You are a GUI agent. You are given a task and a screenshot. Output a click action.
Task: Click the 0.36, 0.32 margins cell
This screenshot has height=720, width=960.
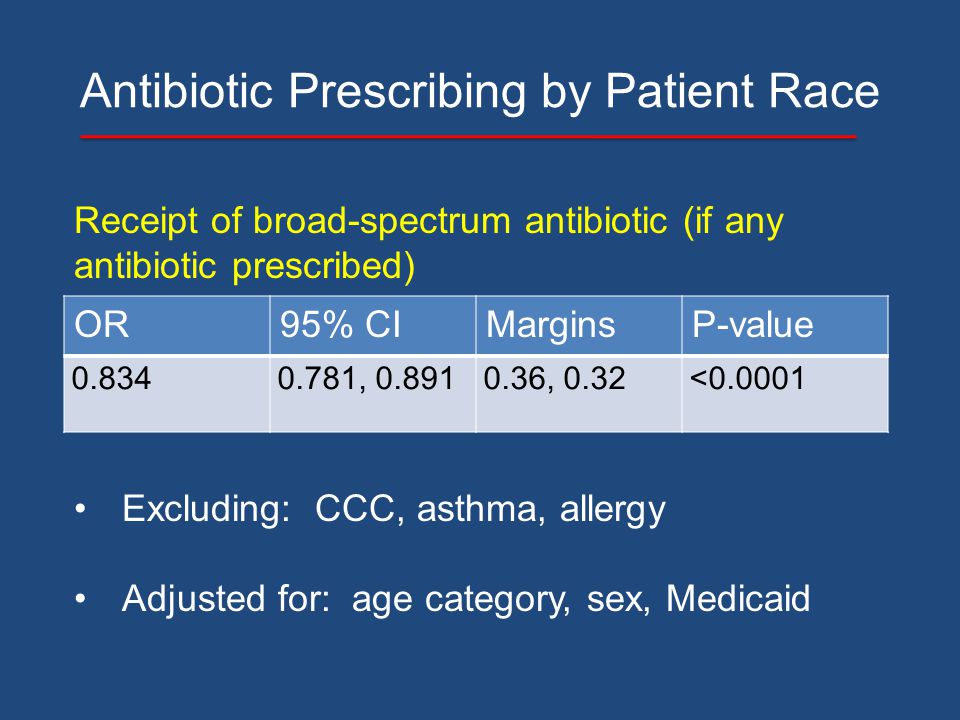(x=579, y=394)
